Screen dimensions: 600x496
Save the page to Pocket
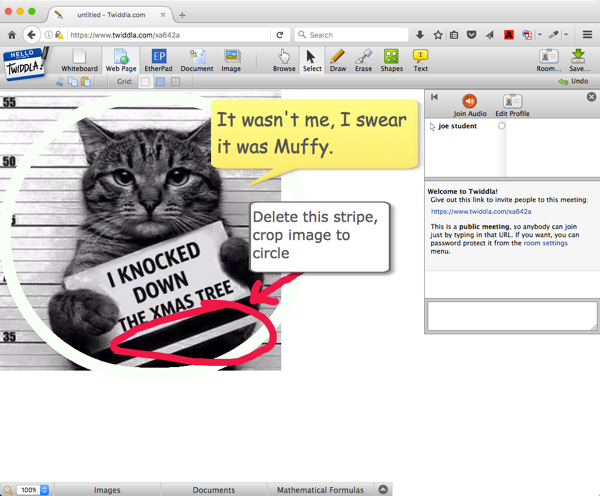tap(471, 35)
